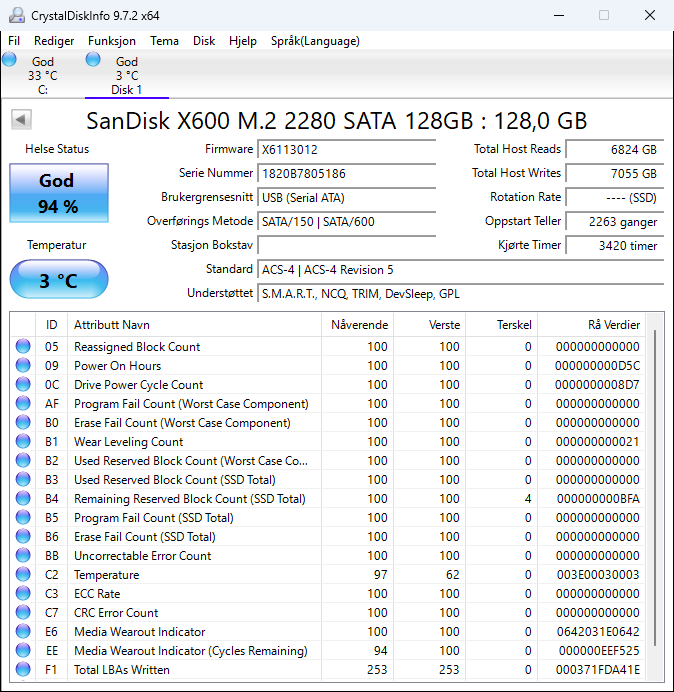
Task: Click status orb for Program Fail Count (Worst Case Component)
Action: 23,403
